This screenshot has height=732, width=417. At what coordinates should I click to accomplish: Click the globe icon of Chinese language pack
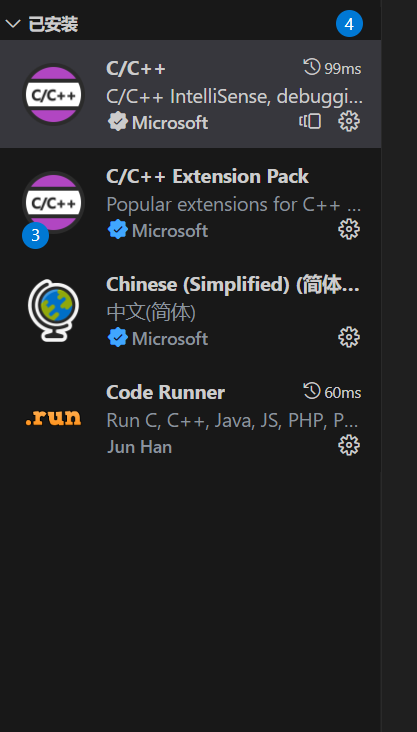coord(53,310)
